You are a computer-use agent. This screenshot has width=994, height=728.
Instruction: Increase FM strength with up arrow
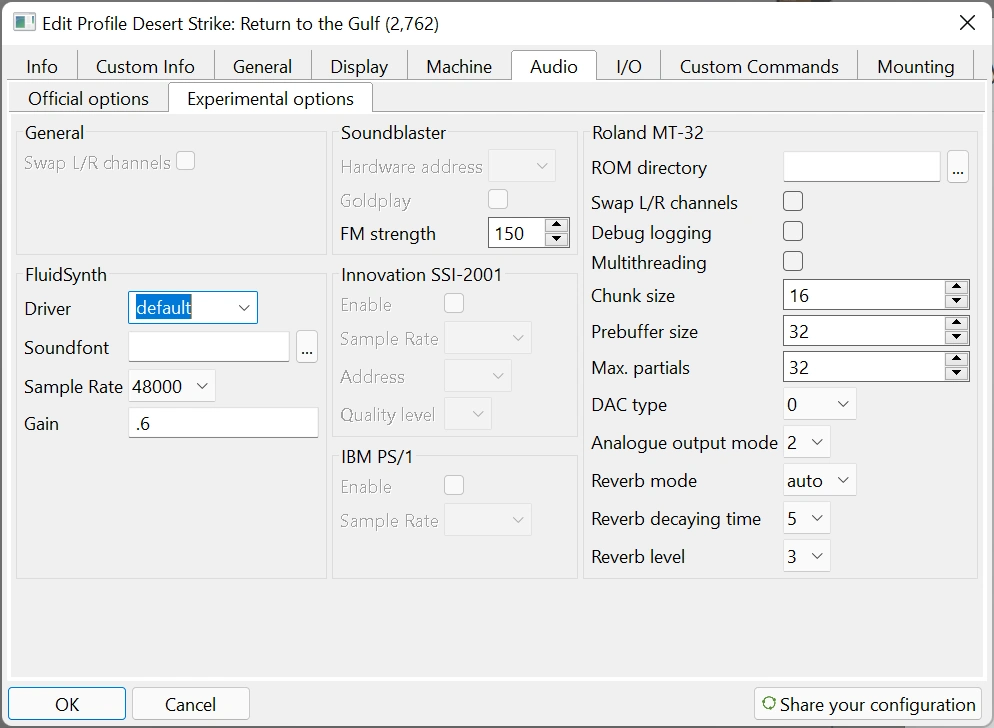557,226
